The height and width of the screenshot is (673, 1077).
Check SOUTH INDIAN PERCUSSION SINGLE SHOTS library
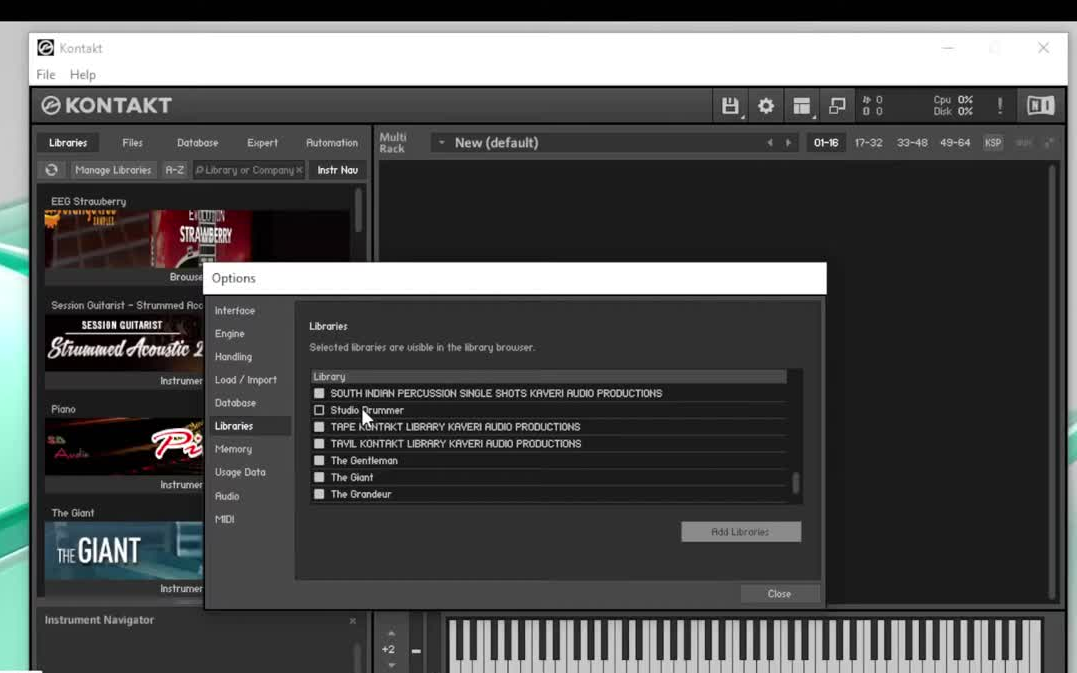(319, 393)
